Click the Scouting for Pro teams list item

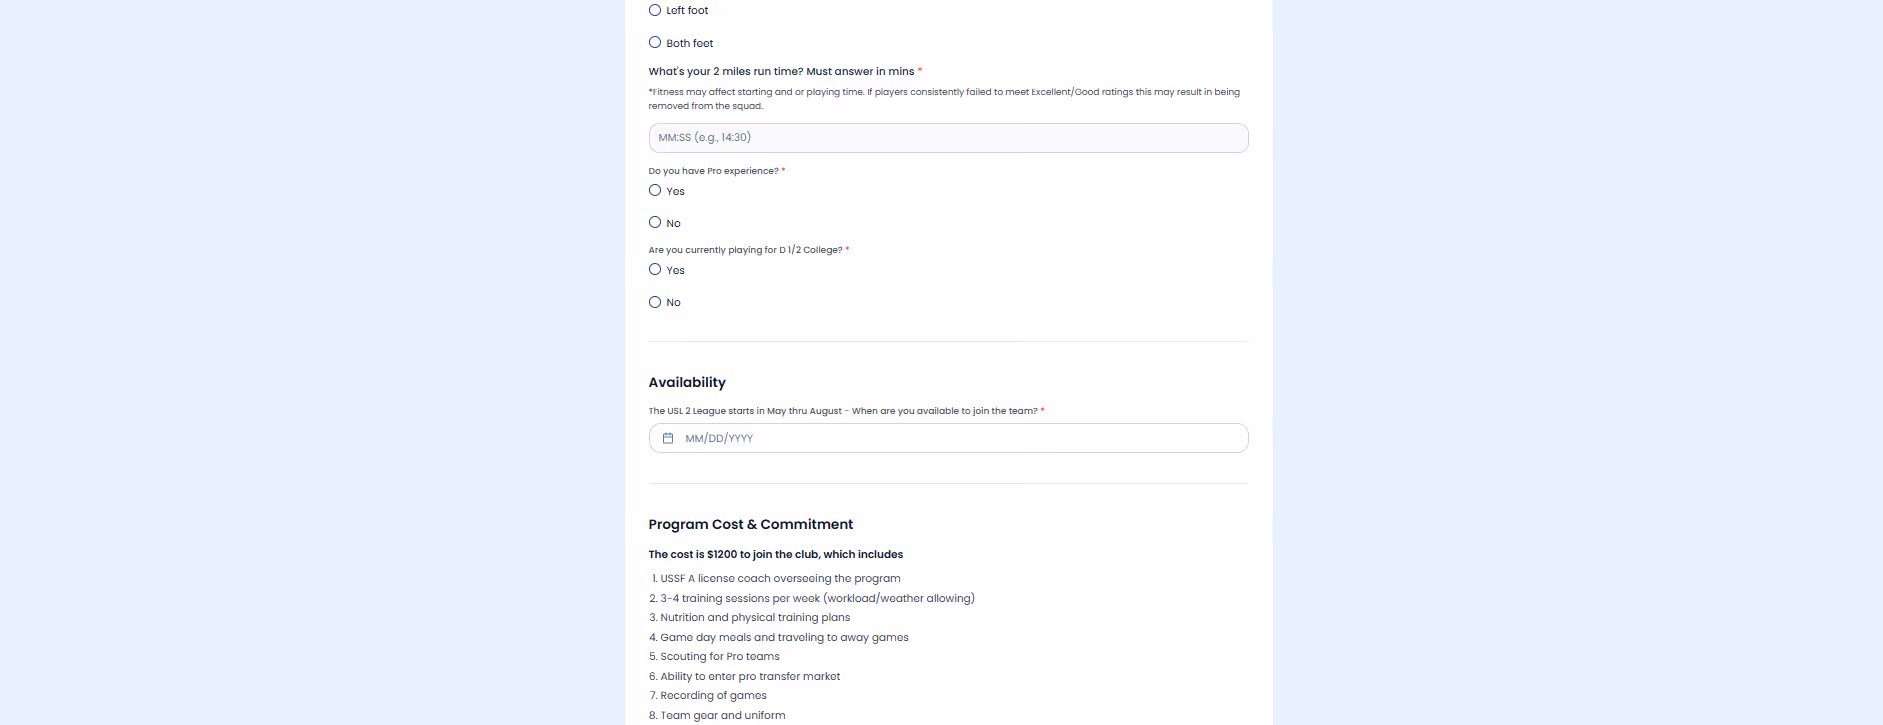pyautogui.click(x=714, y=657)
